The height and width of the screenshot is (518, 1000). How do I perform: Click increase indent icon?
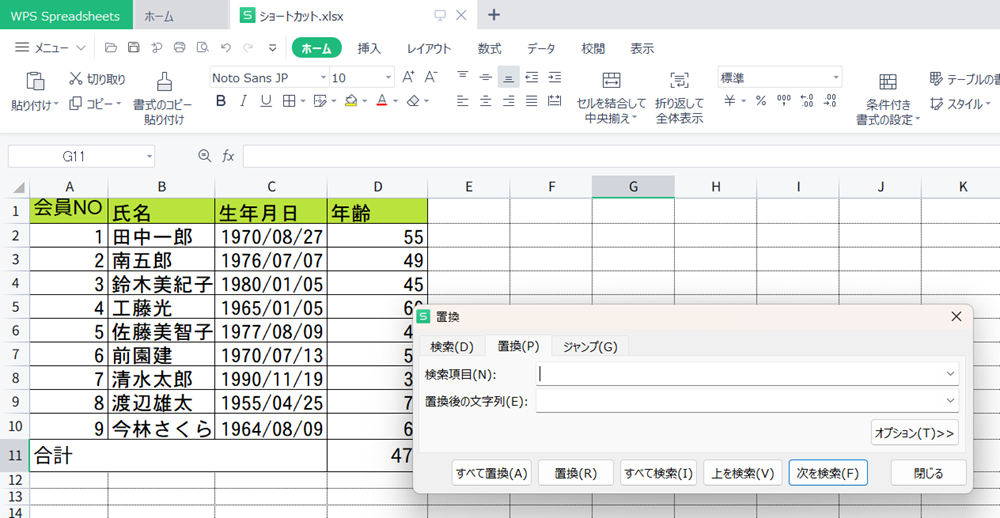[555, 77]
